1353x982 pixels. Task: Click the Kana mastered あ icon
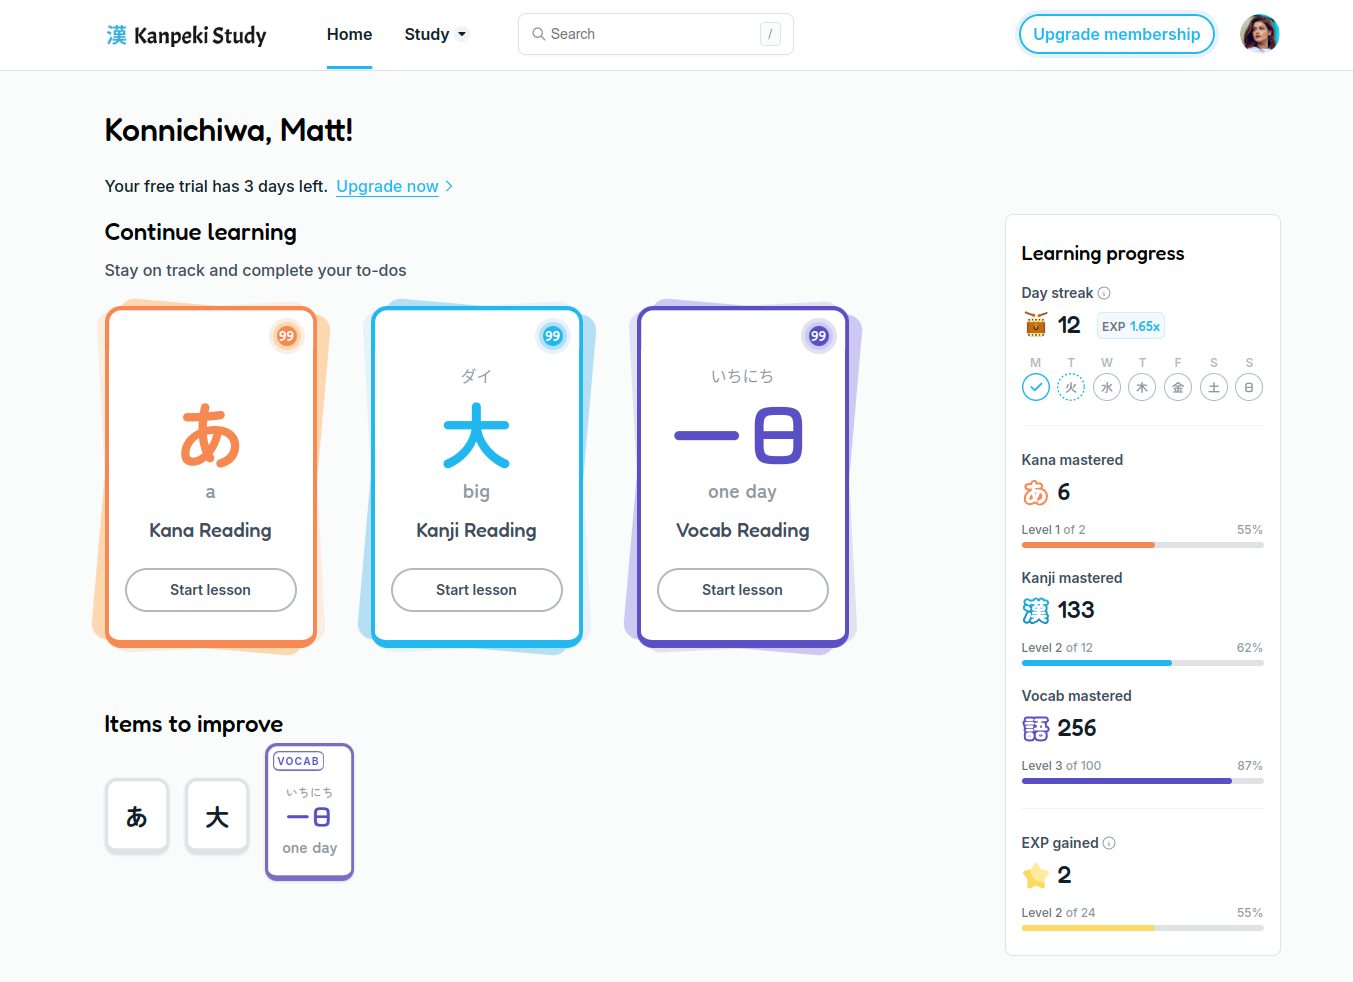(x=1036, y=492)
